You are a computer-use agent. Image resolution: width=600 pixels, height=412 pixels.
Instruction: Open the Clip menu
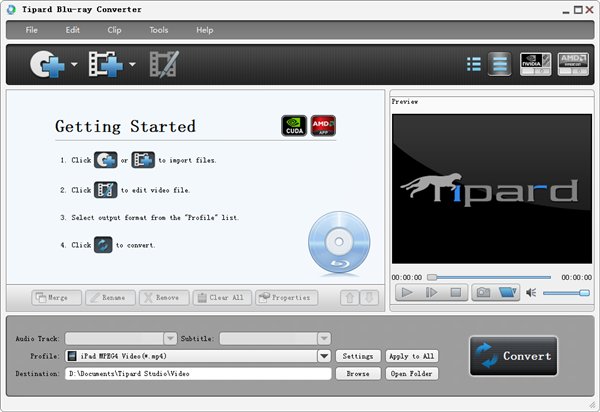click(114, 30)
